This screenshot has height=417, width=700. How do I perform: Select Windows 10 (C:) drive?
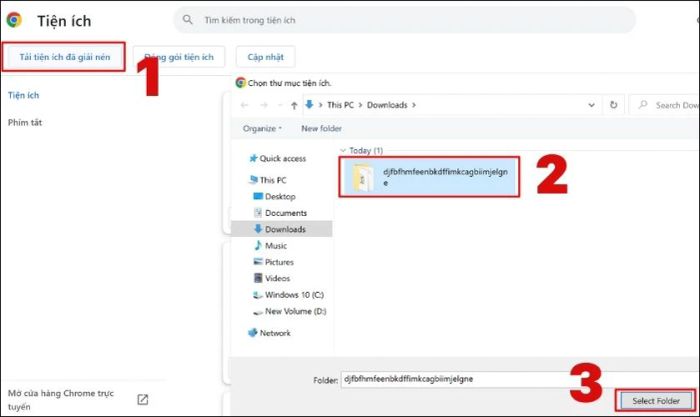(x=294, y=294)
